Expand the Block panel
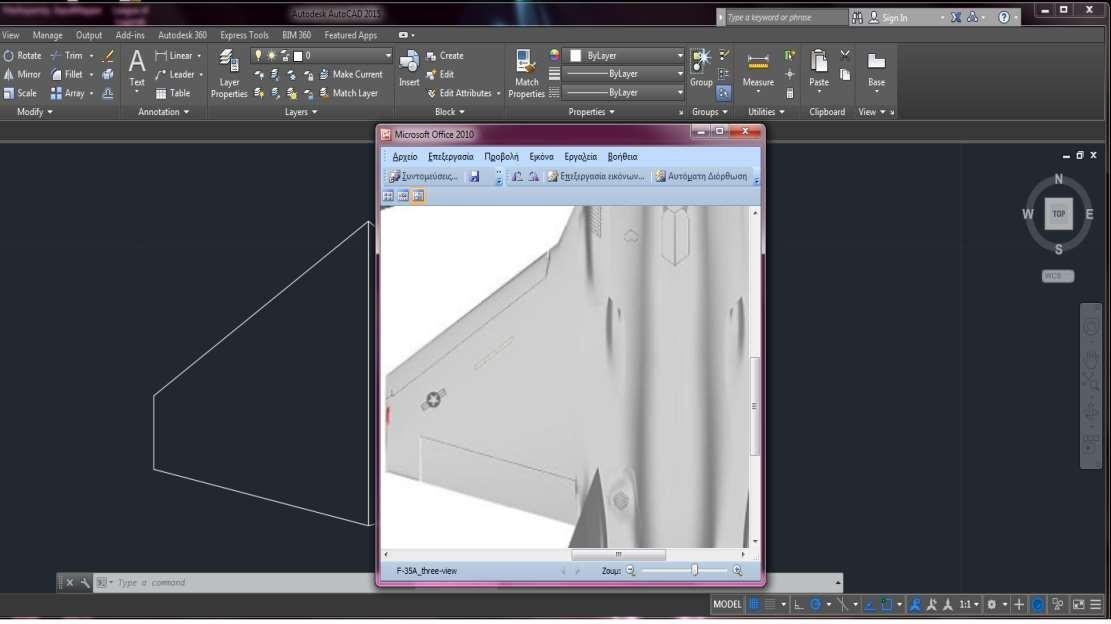This screenshot has height=624, width=1111. click(x=450, y=112)
